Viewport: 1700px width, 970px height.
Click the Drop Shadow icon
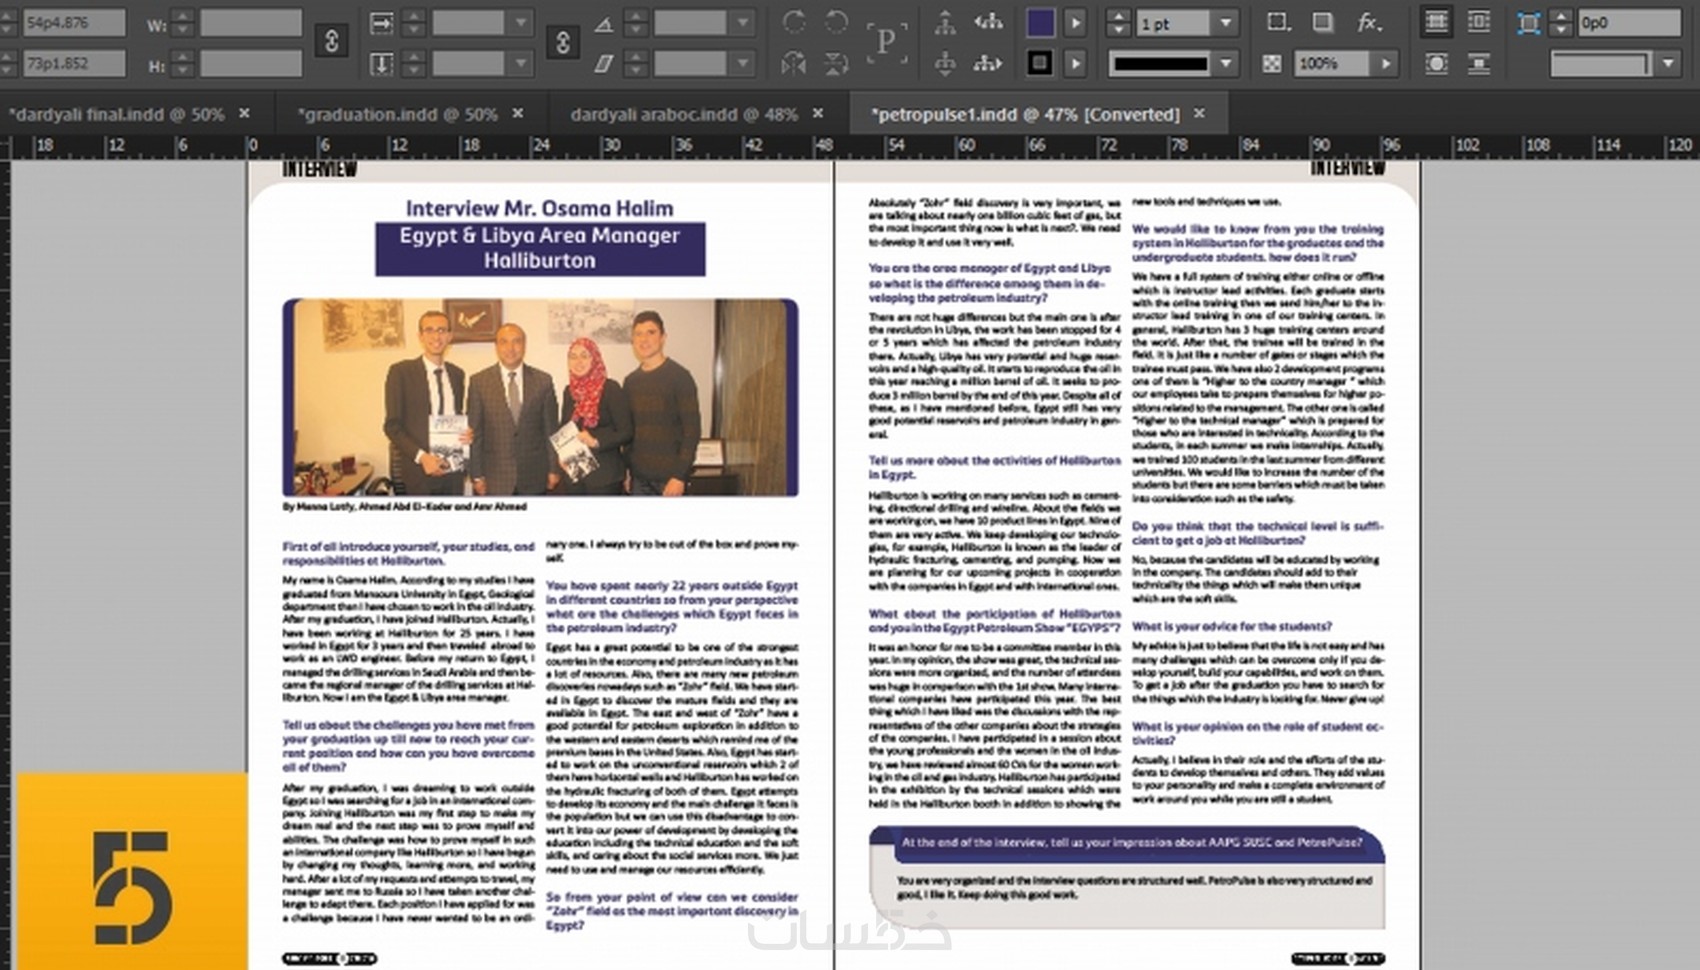(1322, 22)
